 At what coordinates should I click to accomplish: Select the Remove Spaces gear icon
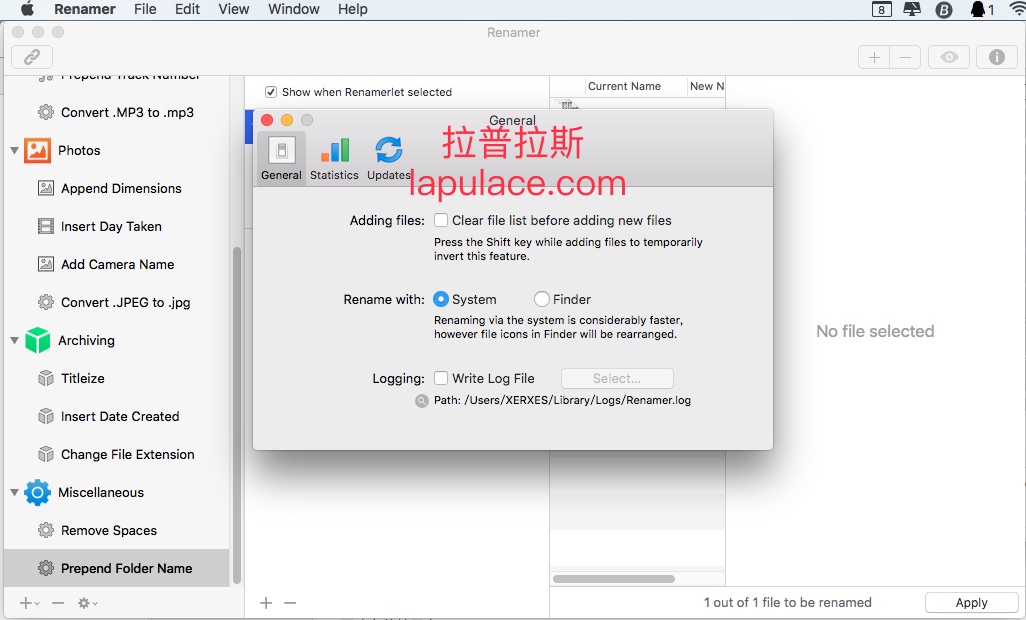[46, 530]
